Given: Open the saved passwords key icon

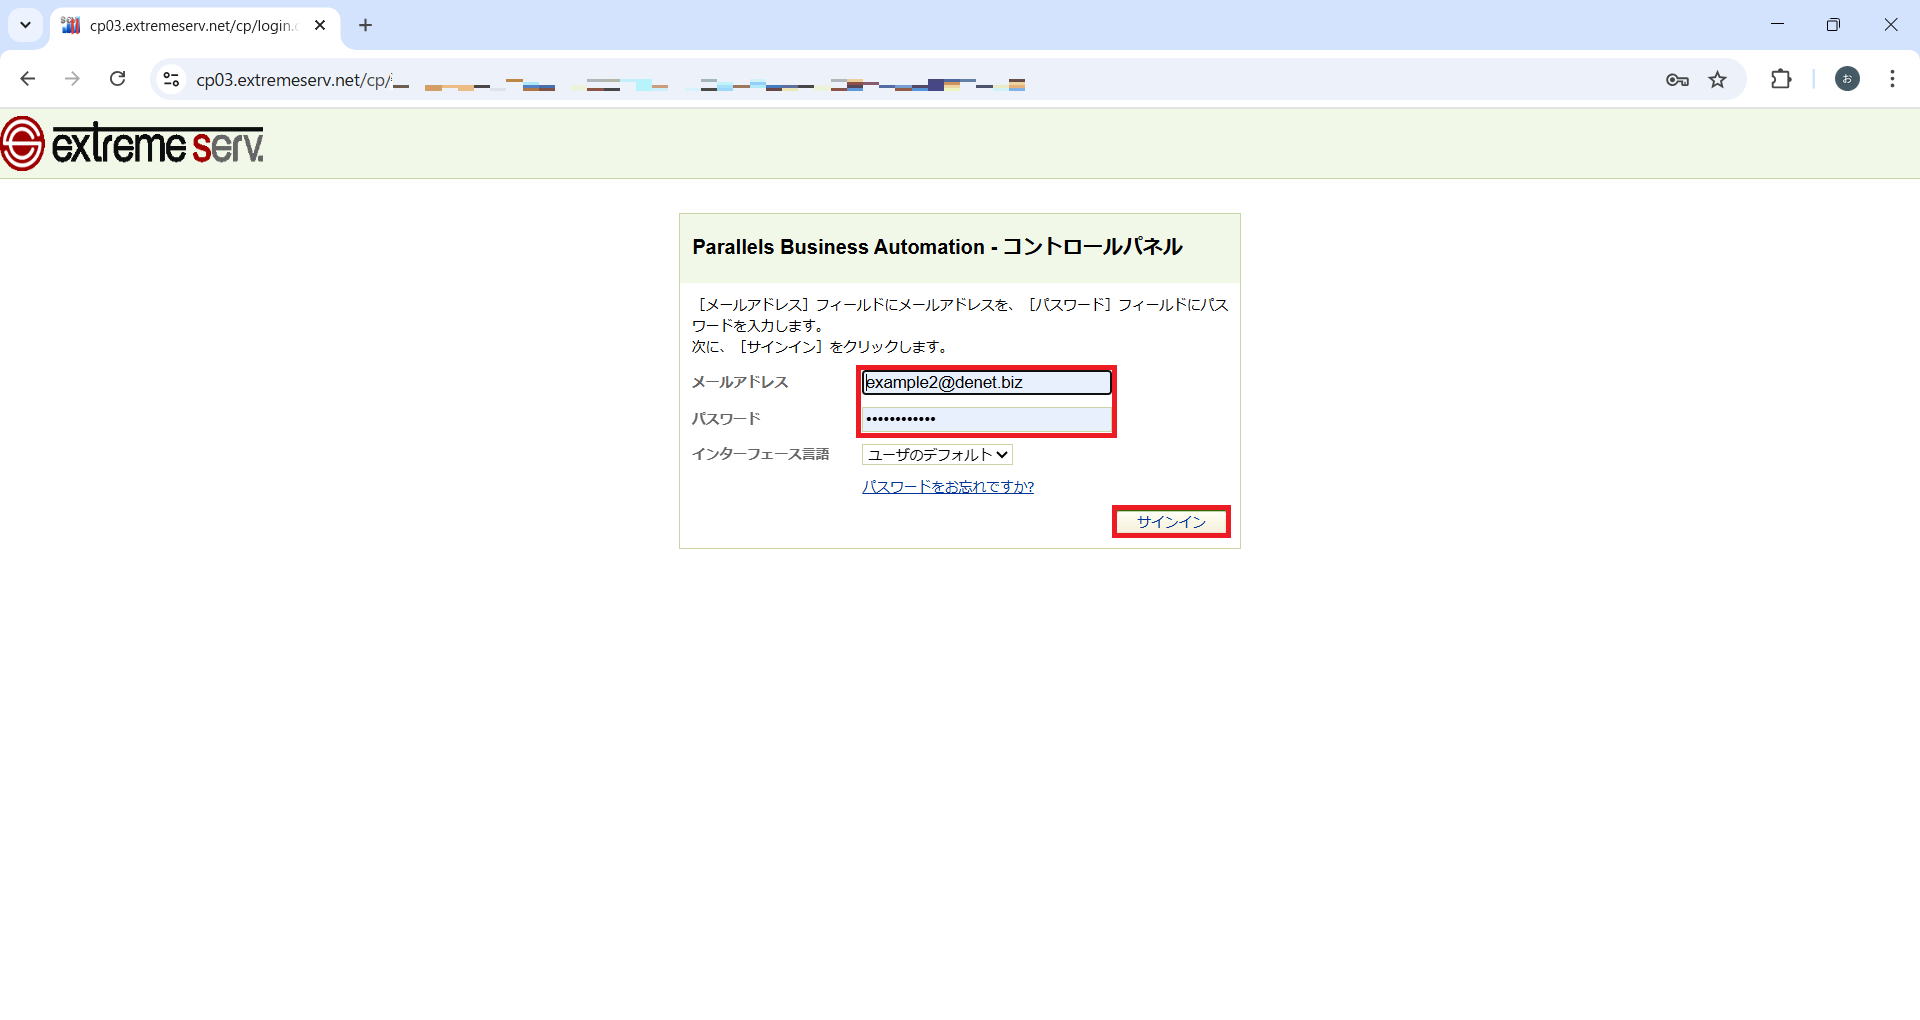Looking at the screenshot, I should pos(1677,80).
